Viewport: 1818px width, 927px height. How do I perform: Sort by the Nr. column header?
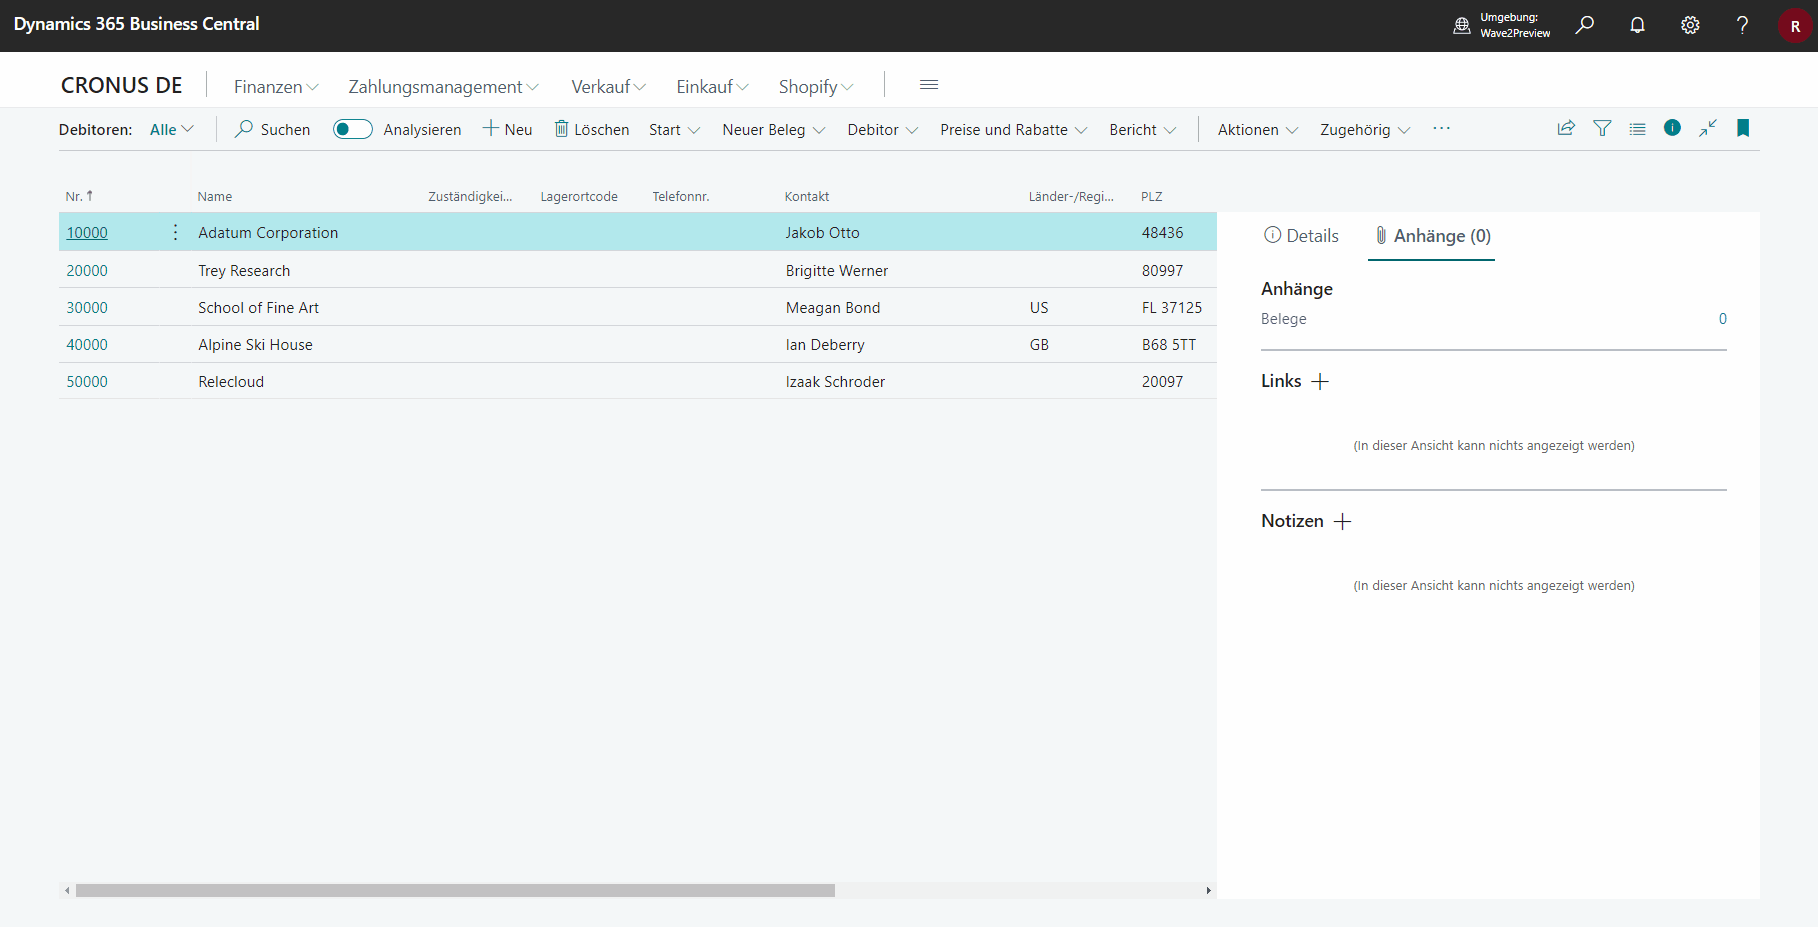79,196
